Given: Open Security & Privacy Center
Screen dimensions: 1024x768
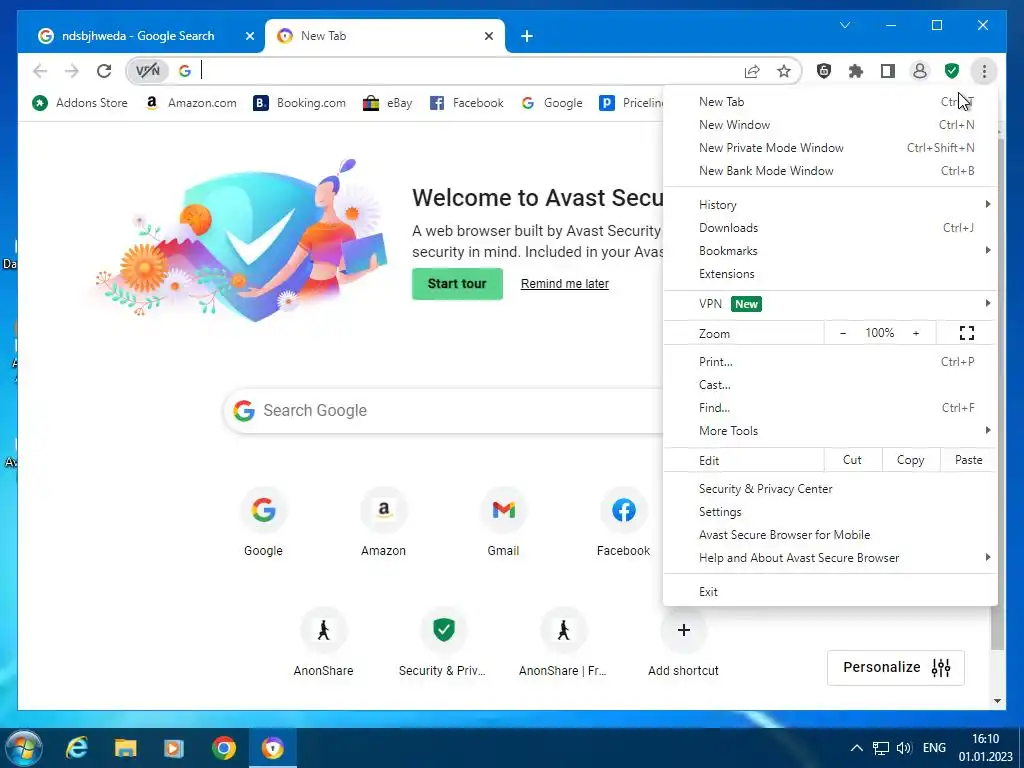Looking at the screenshot, I should [830, 488].
